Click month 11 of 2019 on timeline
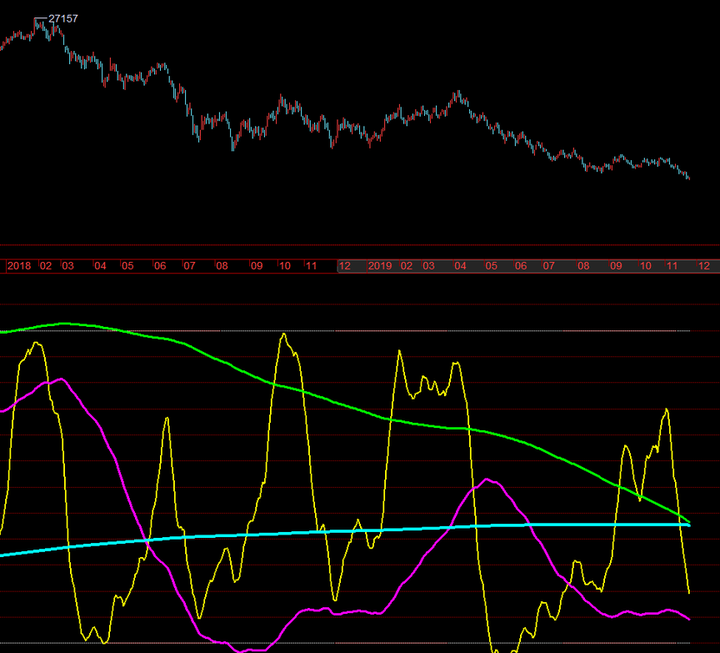Screen dimensions: 720x653 (x=672, y=266)
